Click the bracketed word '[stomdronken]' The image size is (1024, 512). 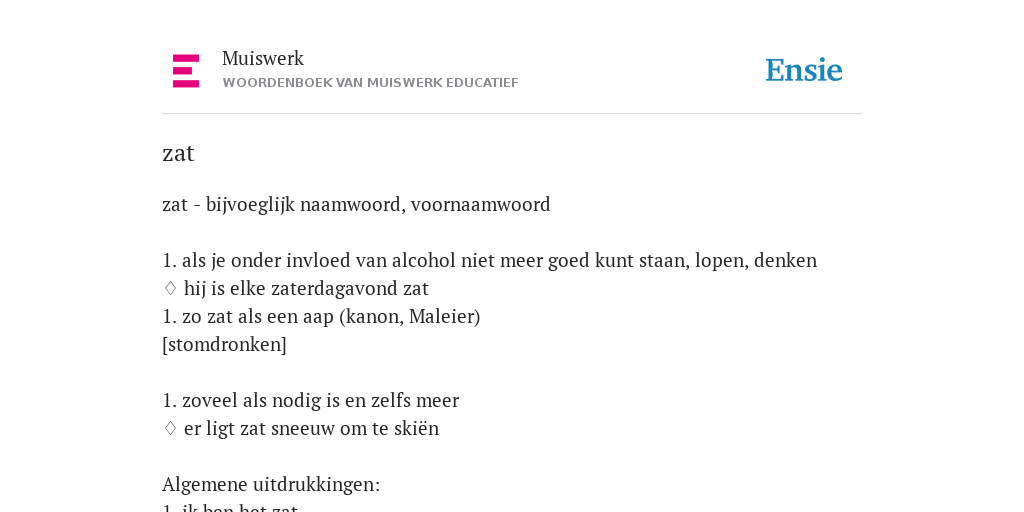tap(225, 345)
